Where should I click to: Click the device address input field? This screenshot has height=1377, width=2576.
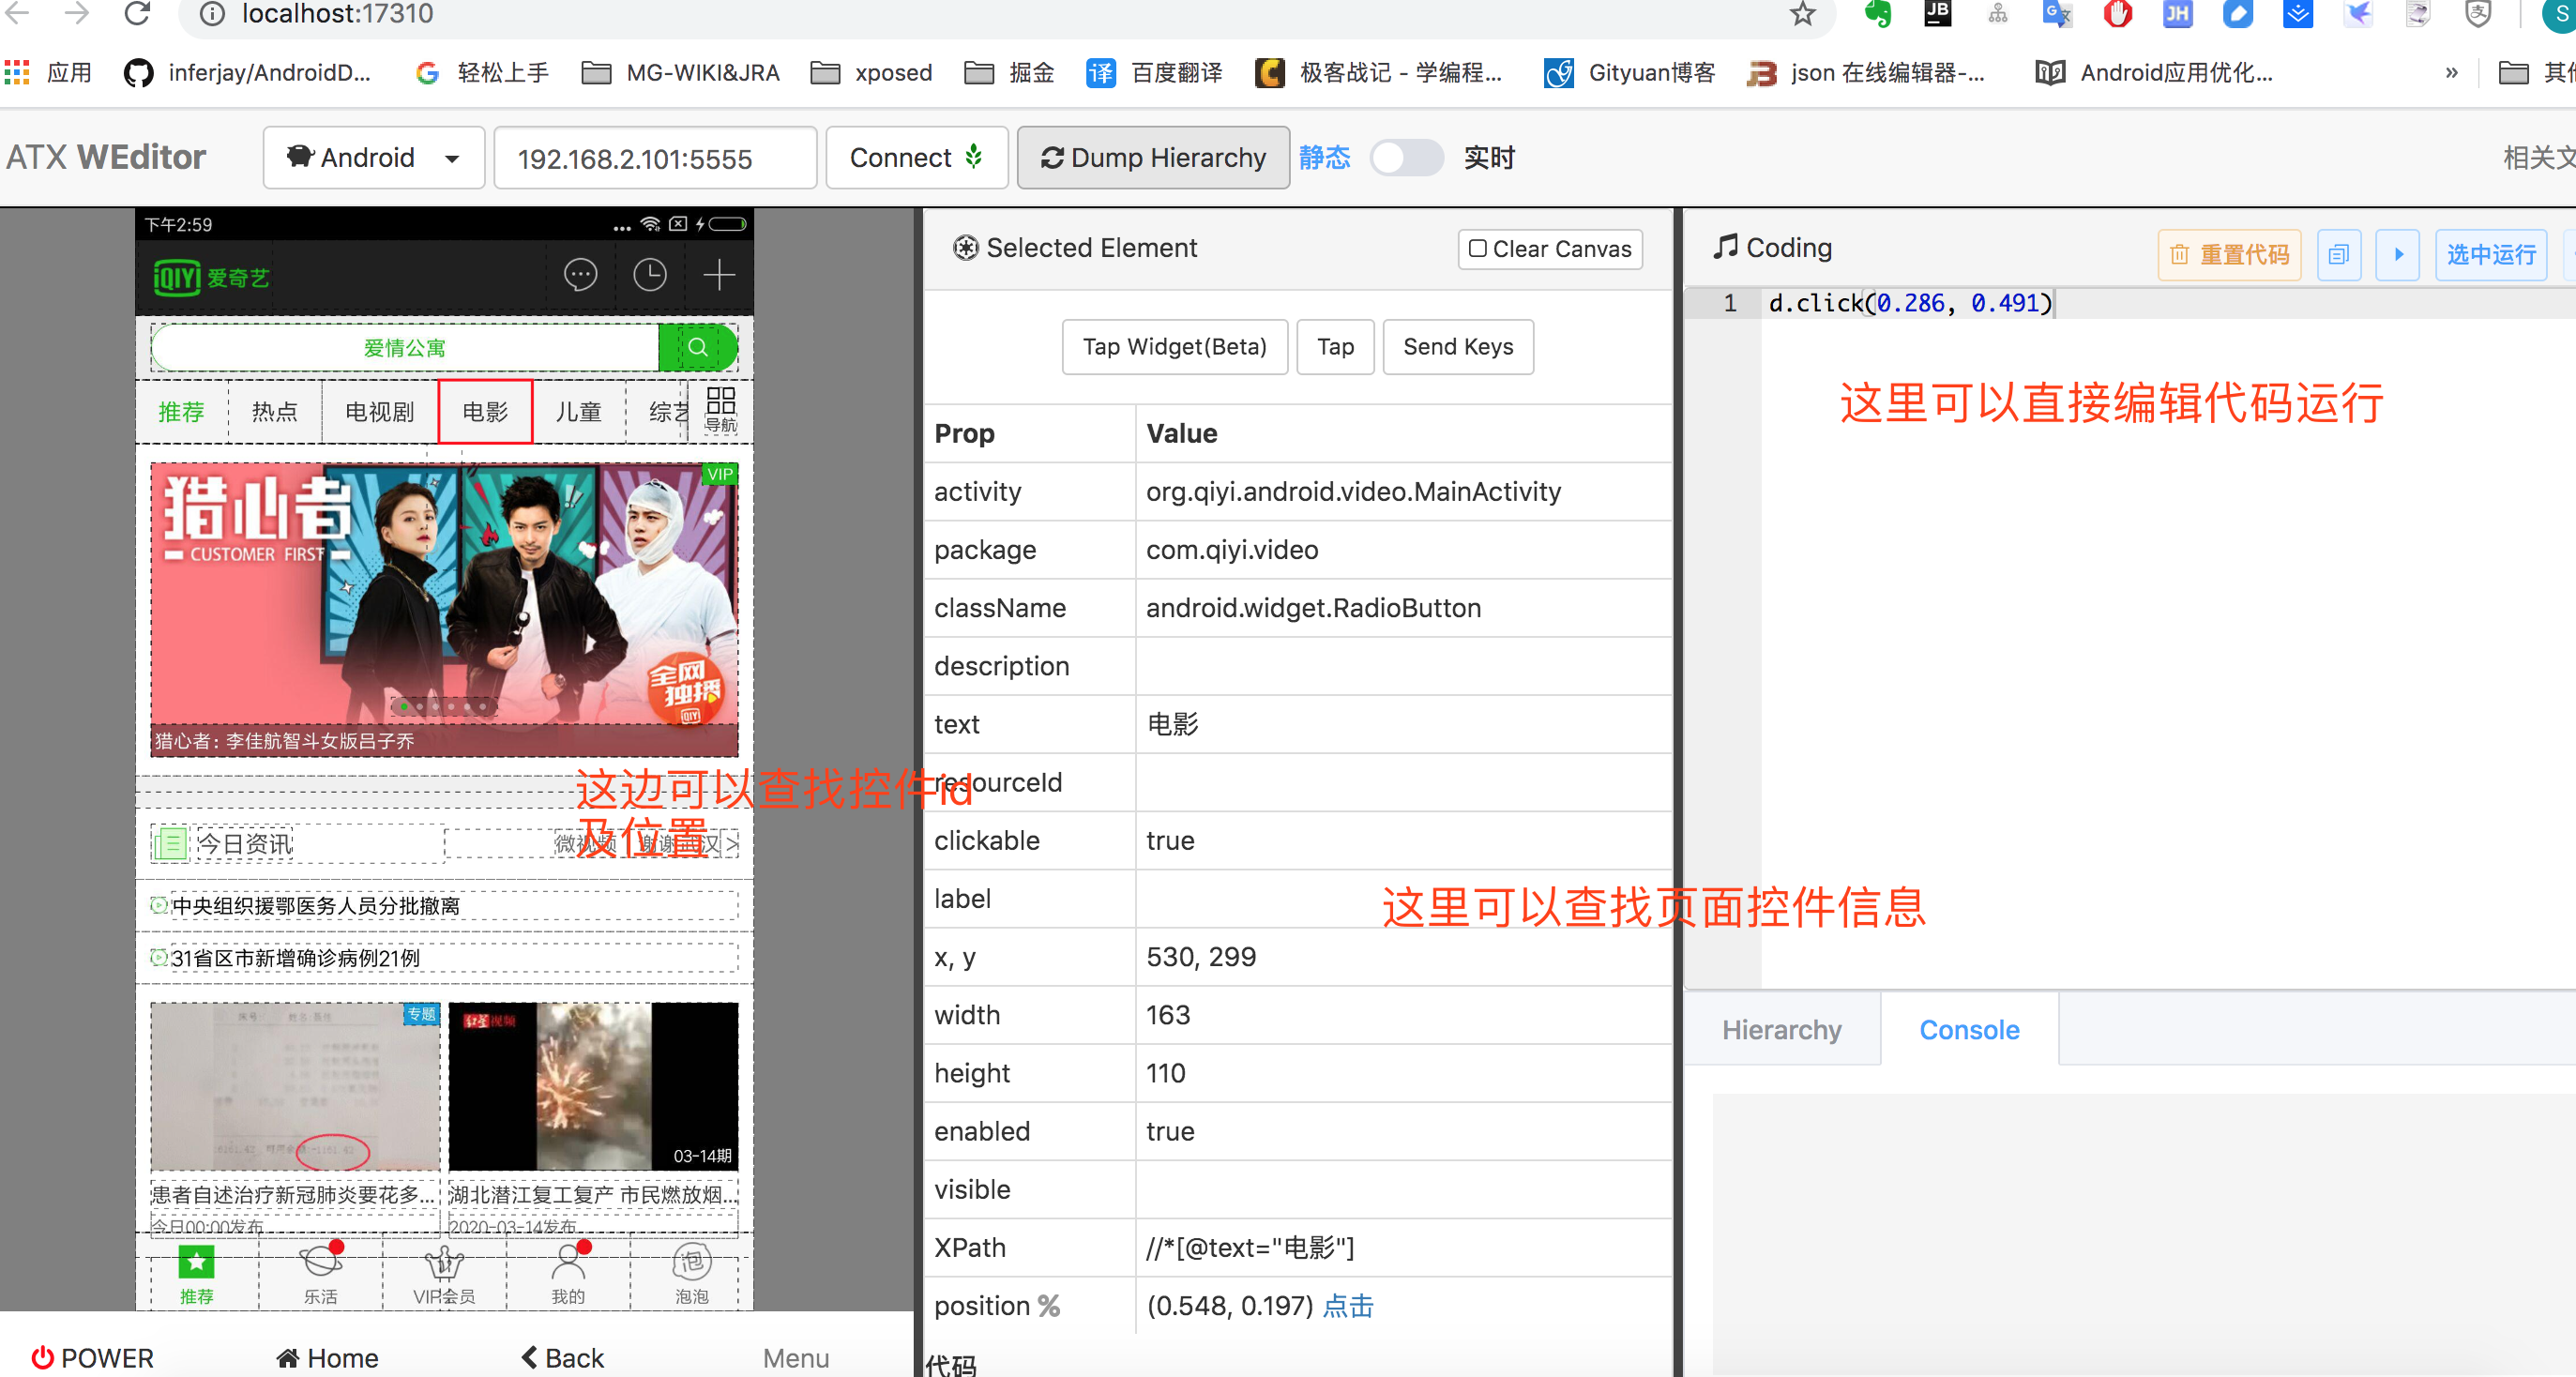[655, 158]
